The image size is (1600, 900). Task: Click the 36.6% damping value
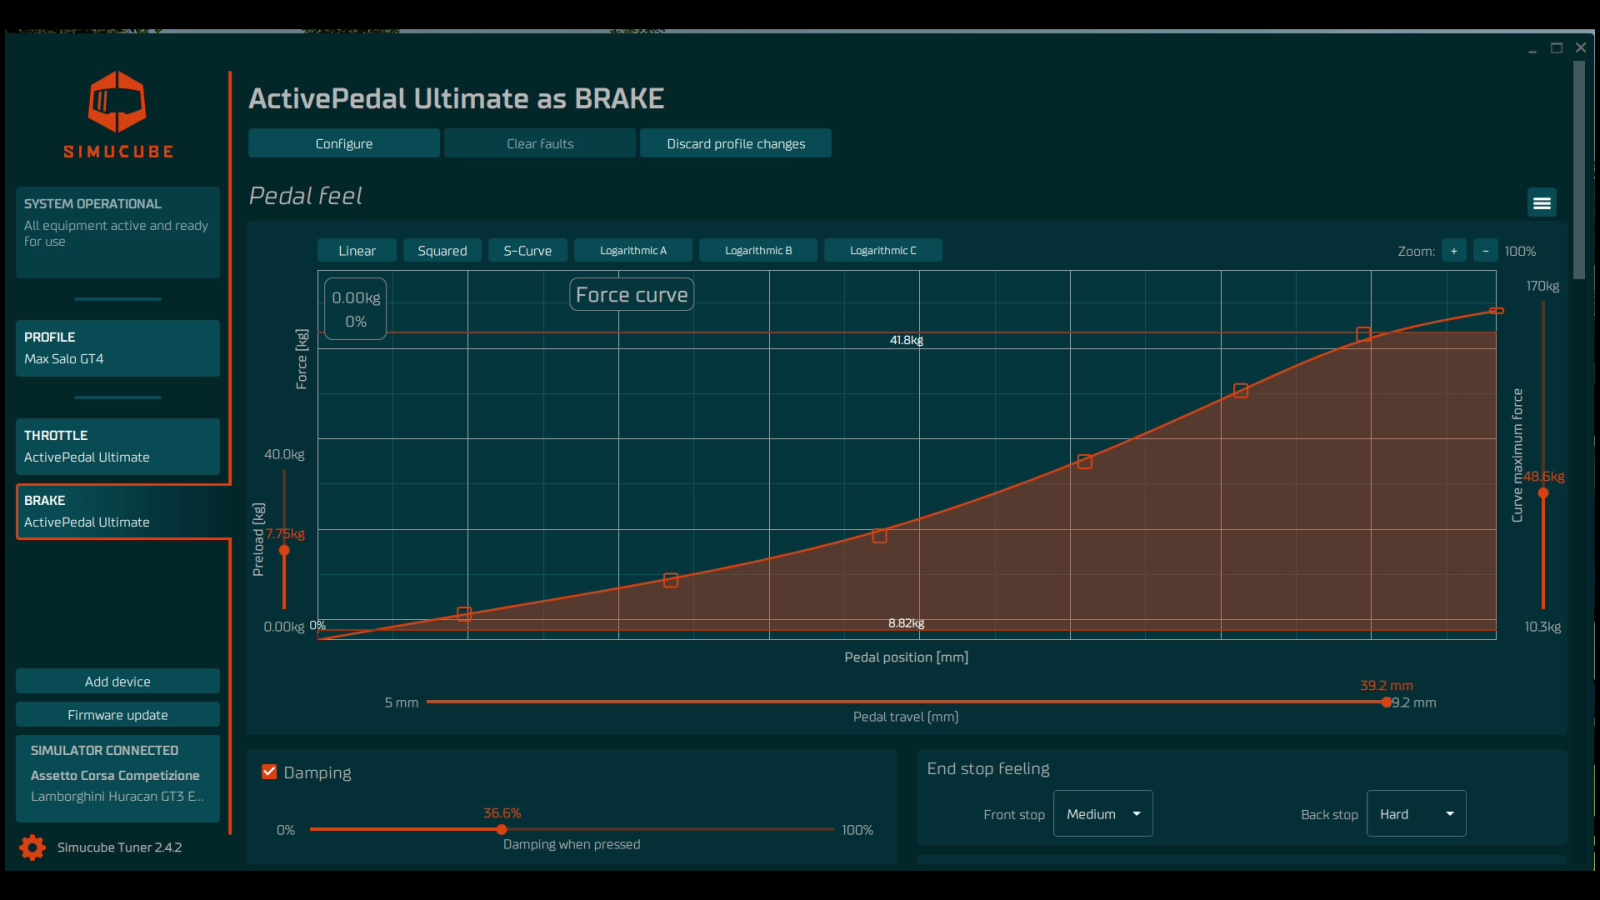(502, 813)
